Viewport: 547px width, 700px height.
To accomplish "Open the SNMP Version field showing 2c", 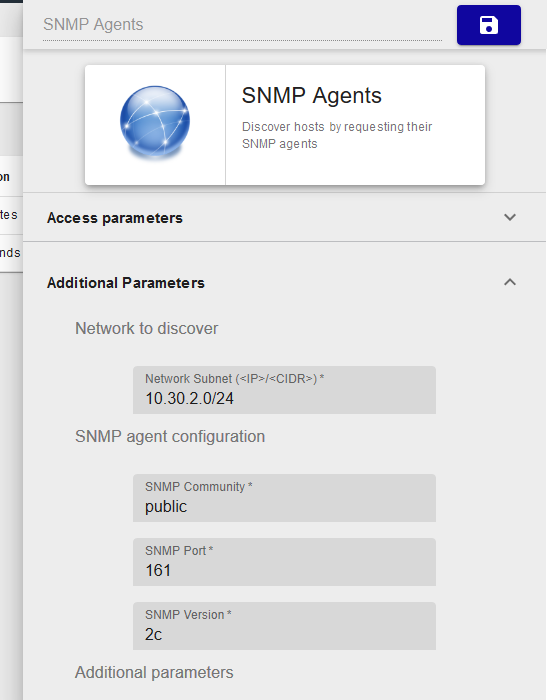I will [284, 626].
